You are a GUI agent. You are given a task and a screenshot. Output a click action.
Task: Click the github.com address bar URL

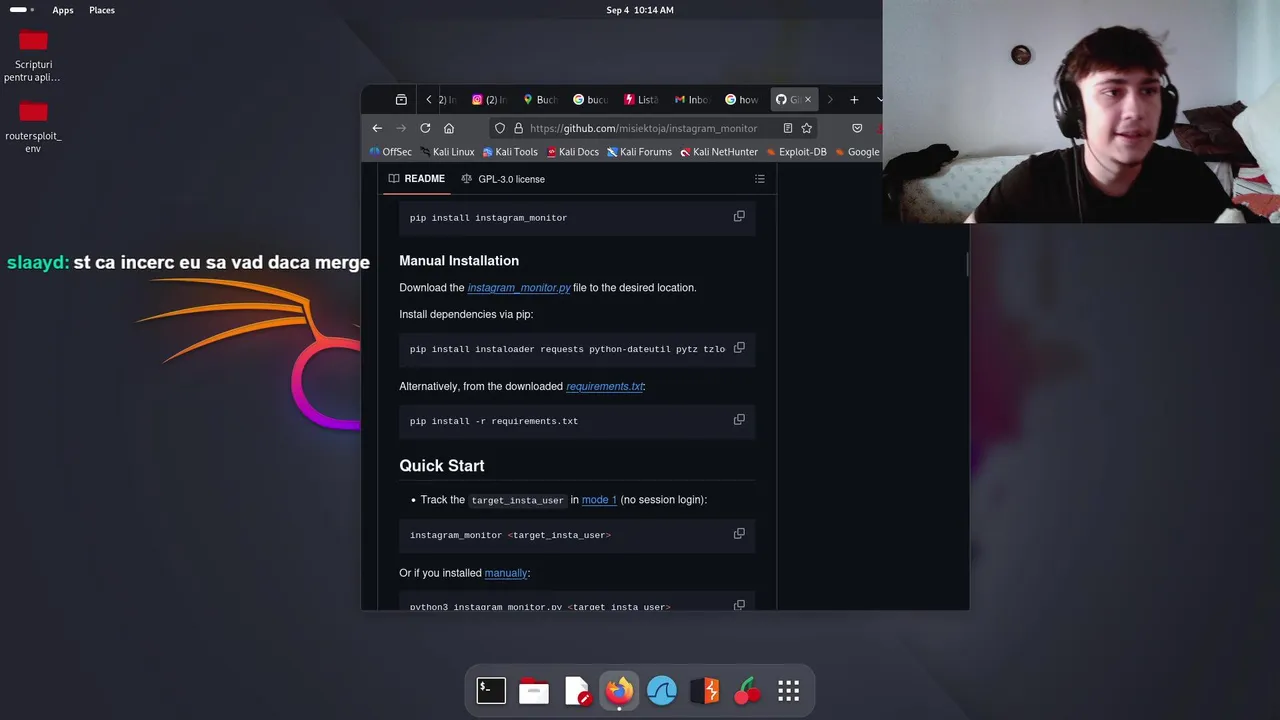(644, 128)
